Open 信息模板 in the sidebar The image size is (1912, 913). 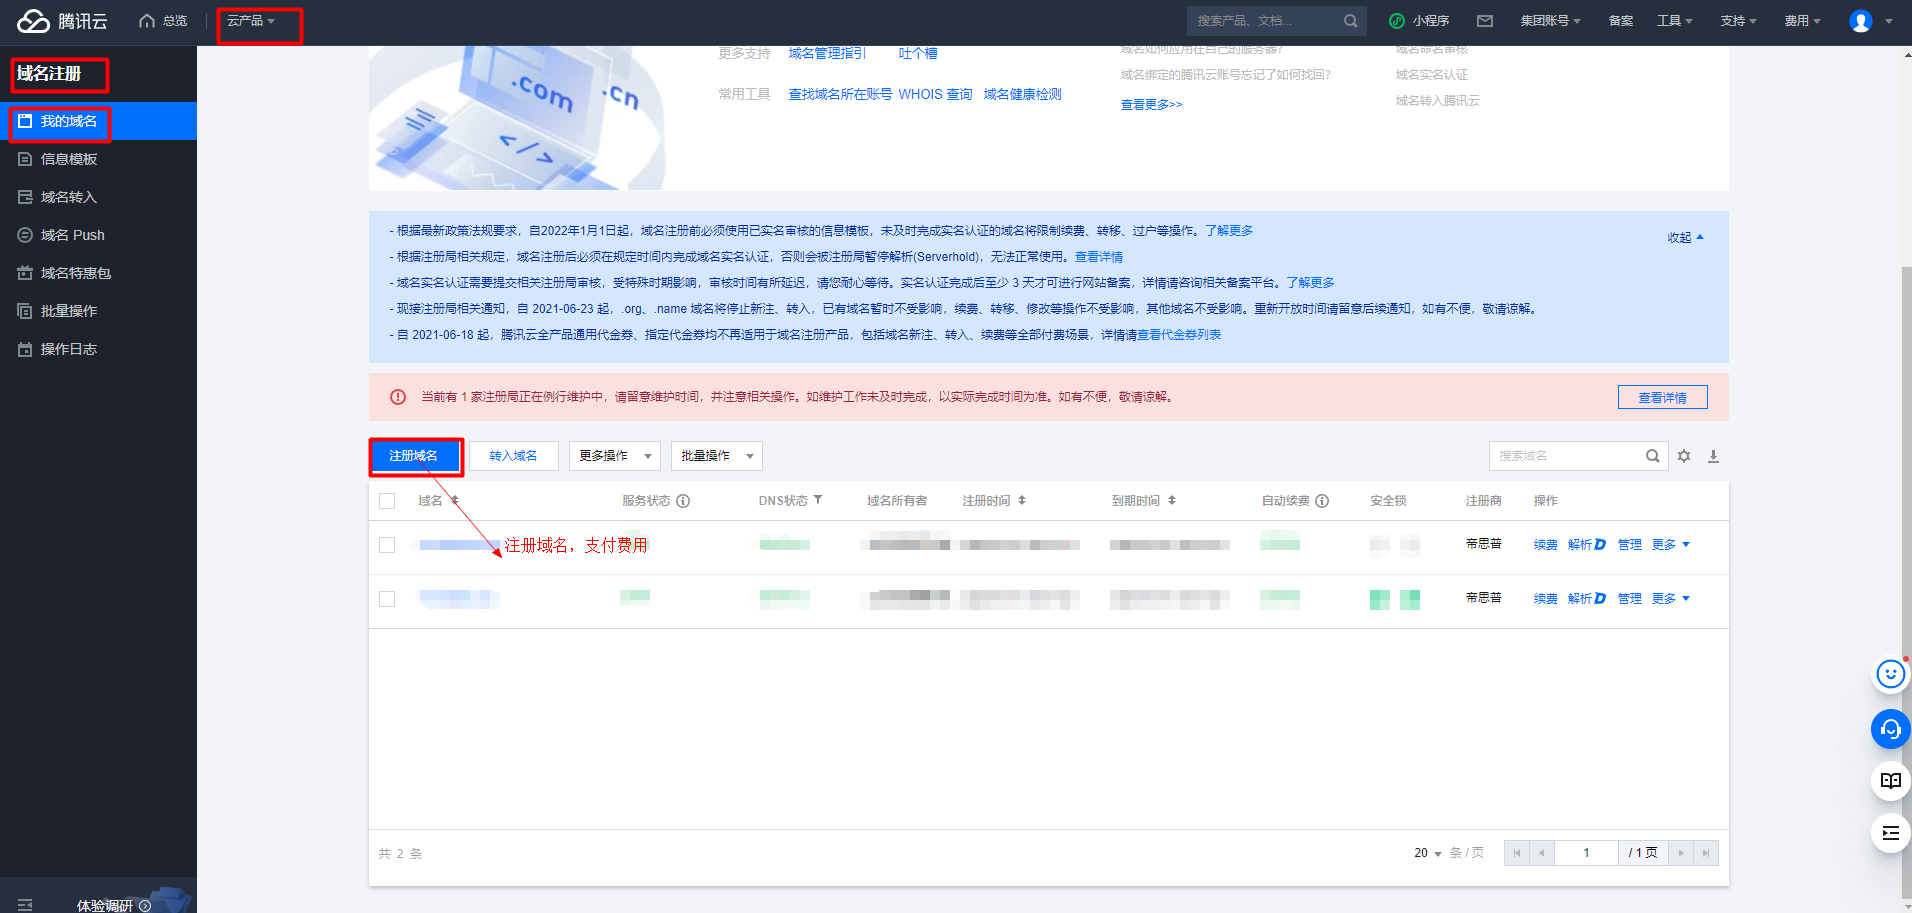(98, 159)
